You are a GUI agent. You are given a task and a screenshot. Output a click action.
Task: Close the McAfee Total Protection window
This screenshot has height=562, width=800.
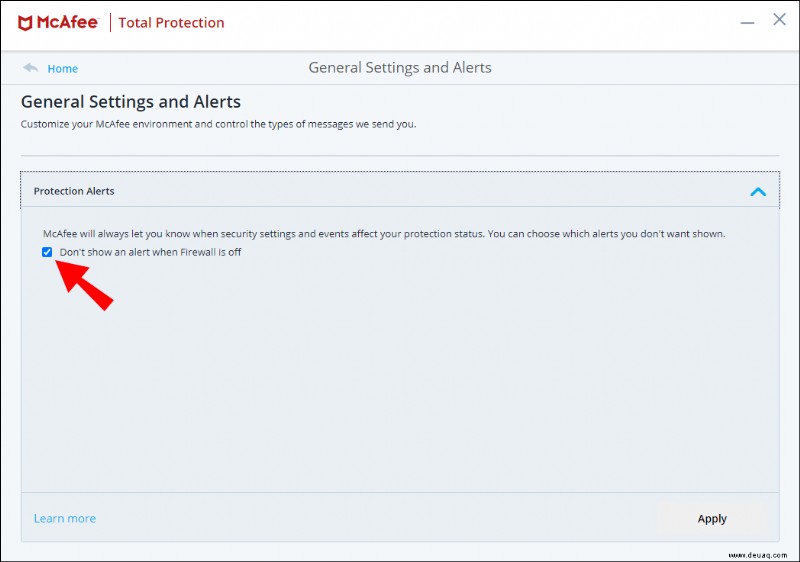[x=779, y=19]
